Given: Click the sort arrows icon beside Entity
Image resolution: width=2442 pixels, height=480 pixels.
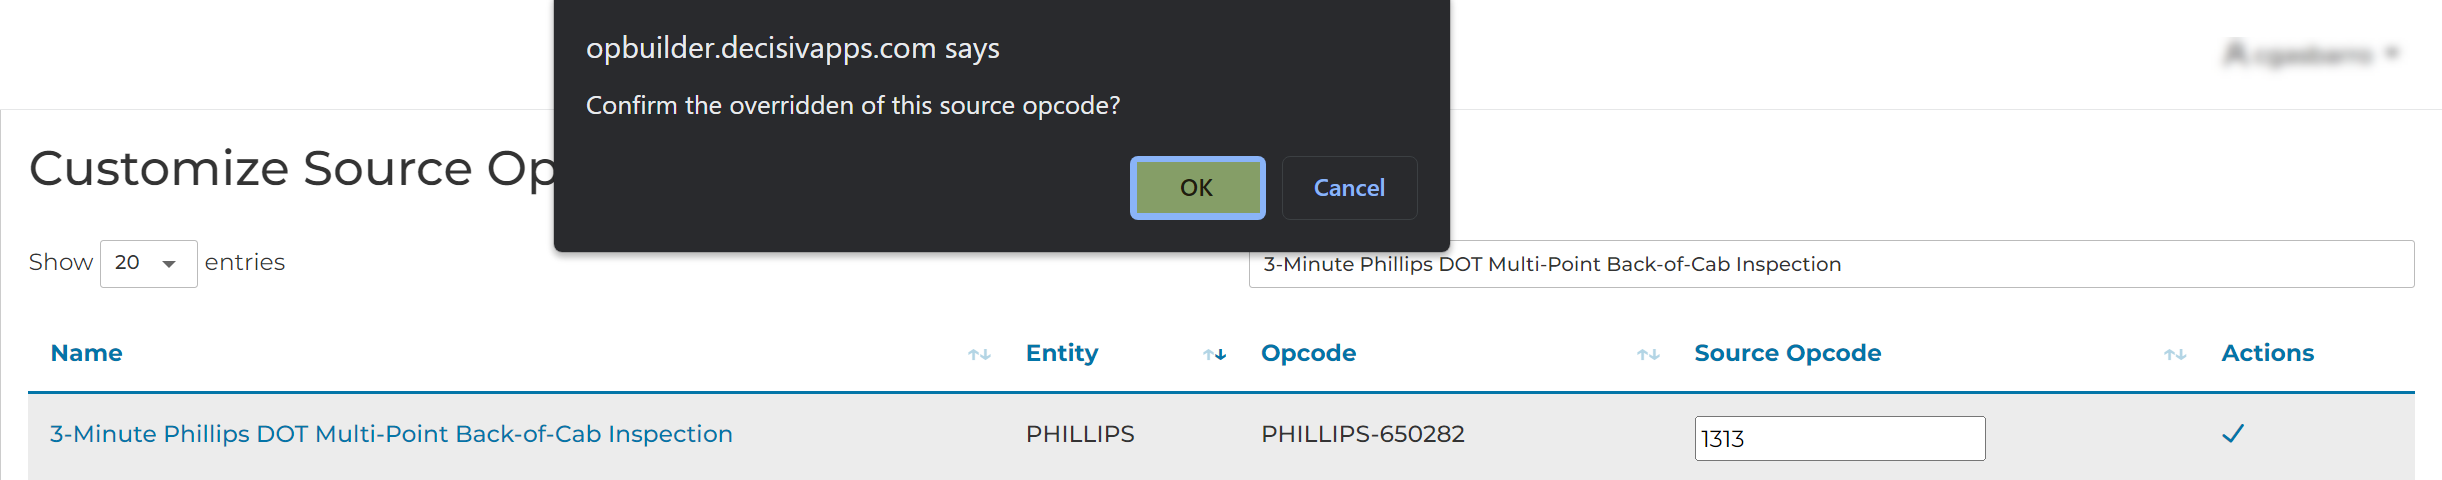Looking at the screenshot, I should coord(1214,354).
